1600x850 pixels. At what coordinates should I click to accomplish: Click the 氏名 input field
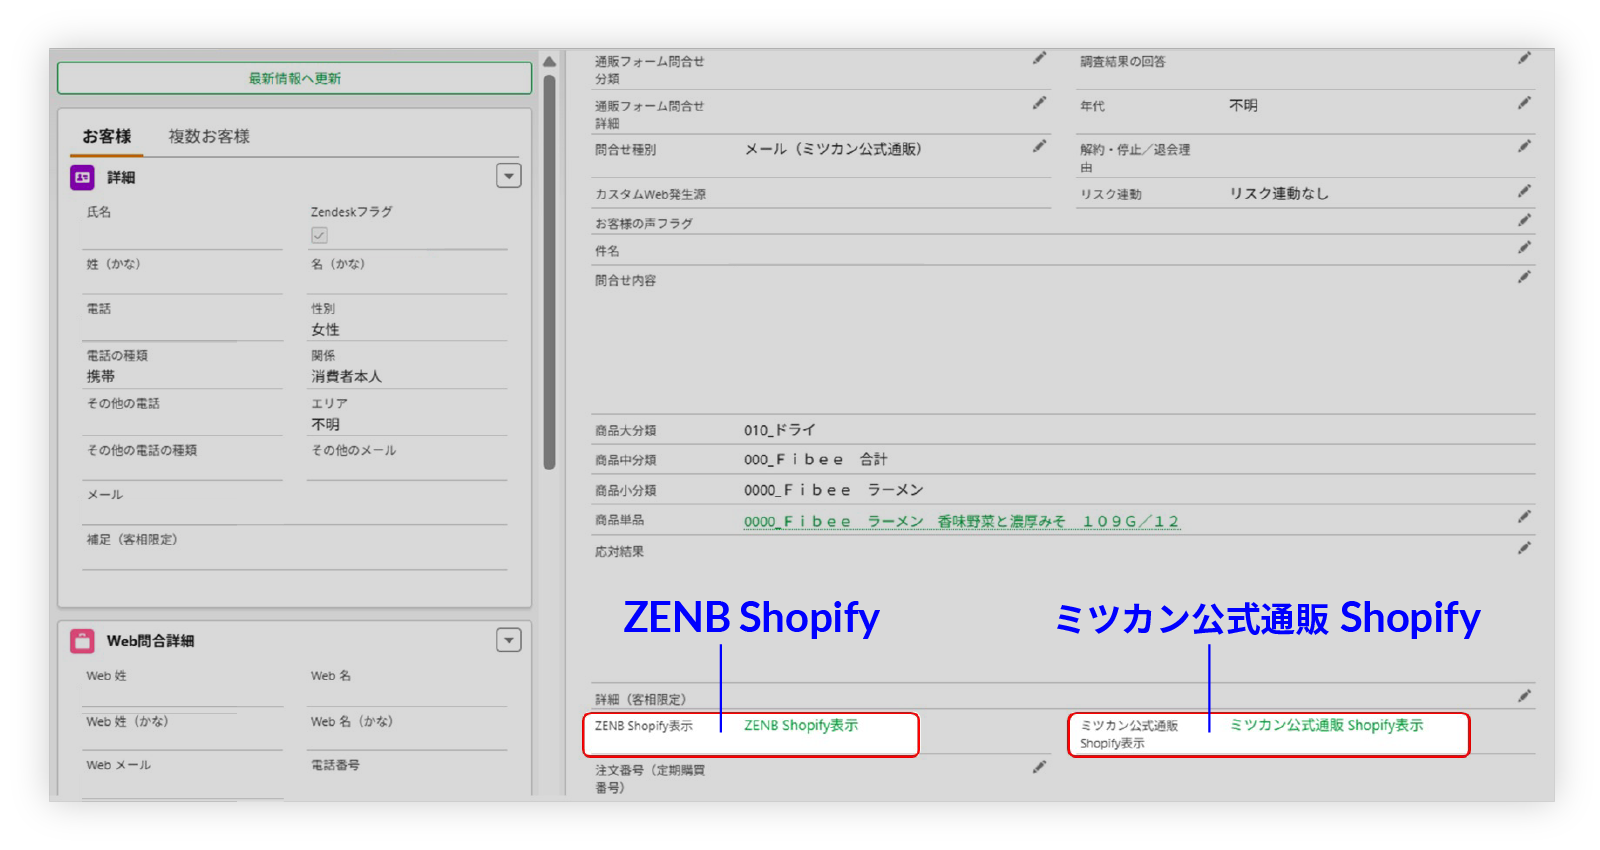coord(182,235)
